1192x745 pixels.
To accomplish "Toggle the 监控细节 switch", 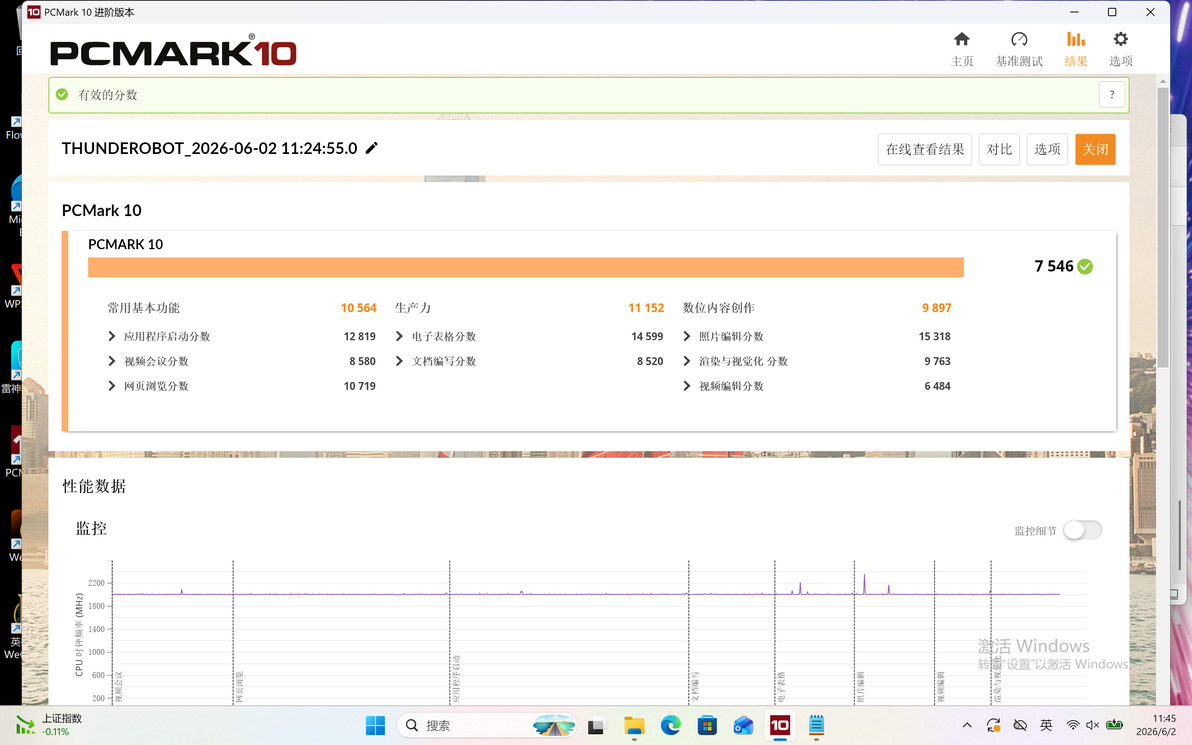I will pos(1083,530).
